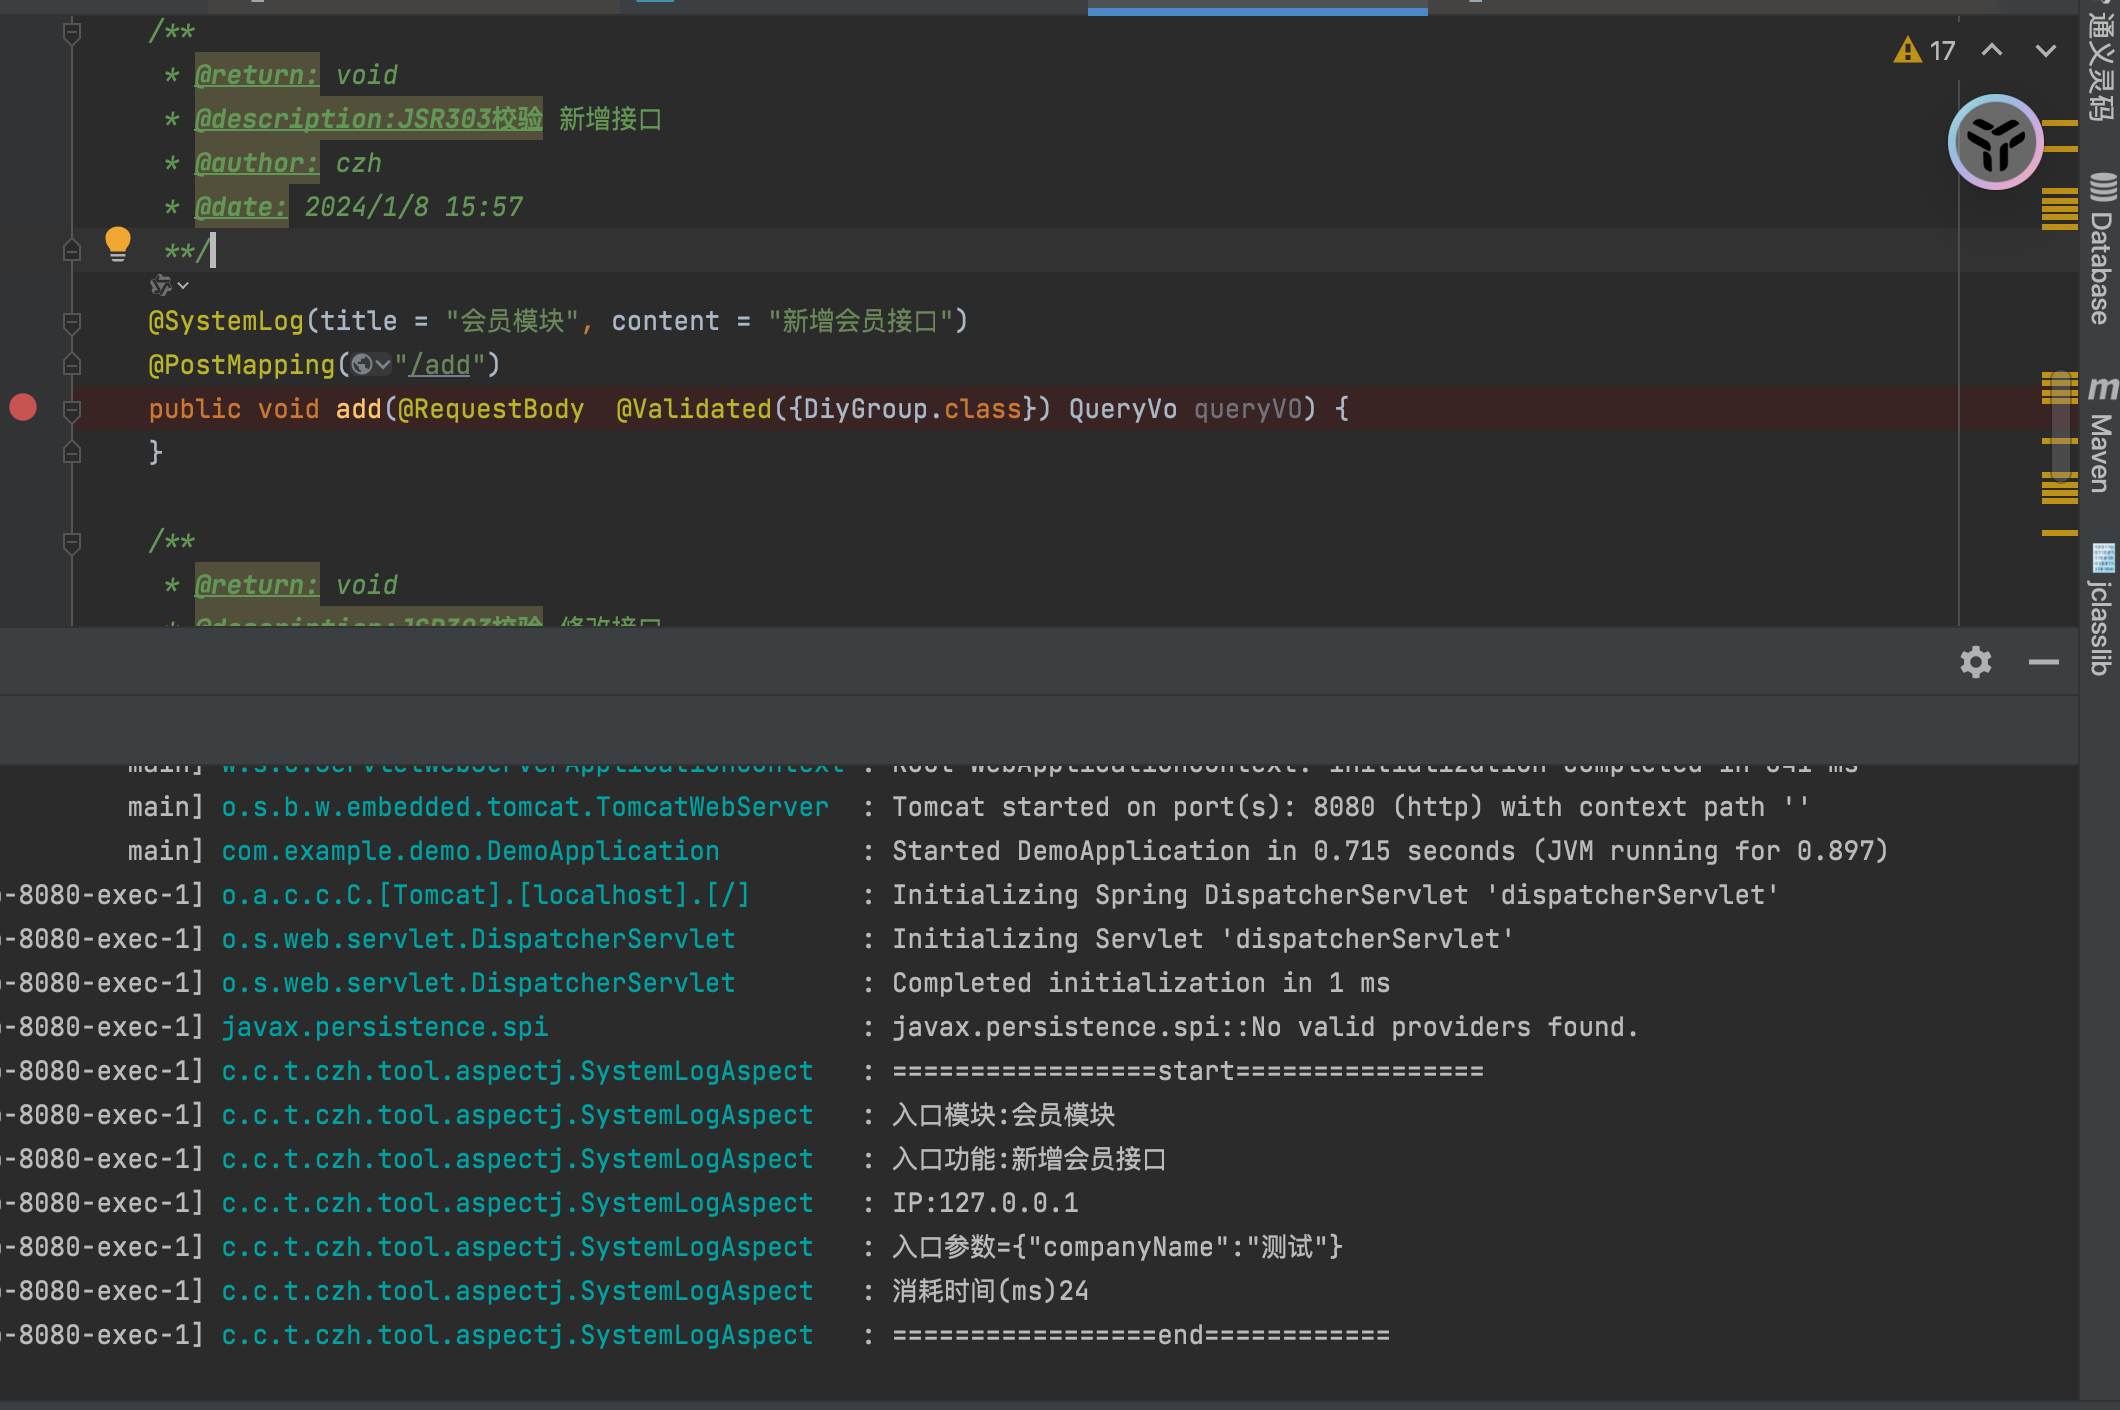Follow the "/add" mapping link
This screenshot has height=1410, width=2120.
click(x=440, y=365)
